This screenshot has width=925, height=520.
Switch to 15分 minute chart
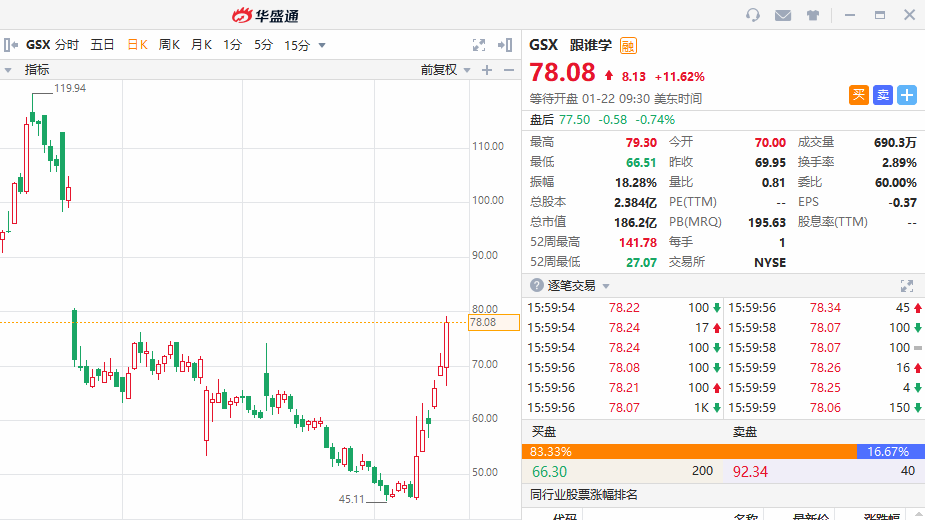[297, 45]
